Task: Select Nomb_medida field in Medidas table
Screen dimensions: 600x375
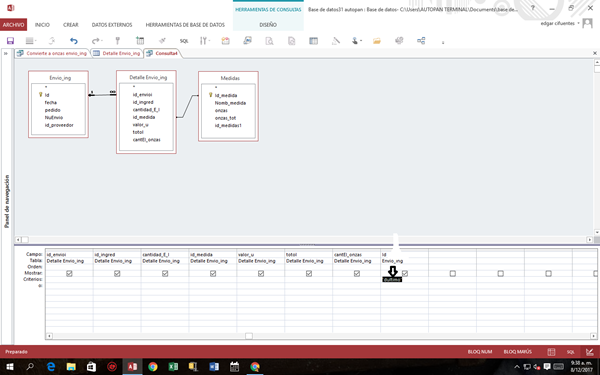Action: pos(230,103)
